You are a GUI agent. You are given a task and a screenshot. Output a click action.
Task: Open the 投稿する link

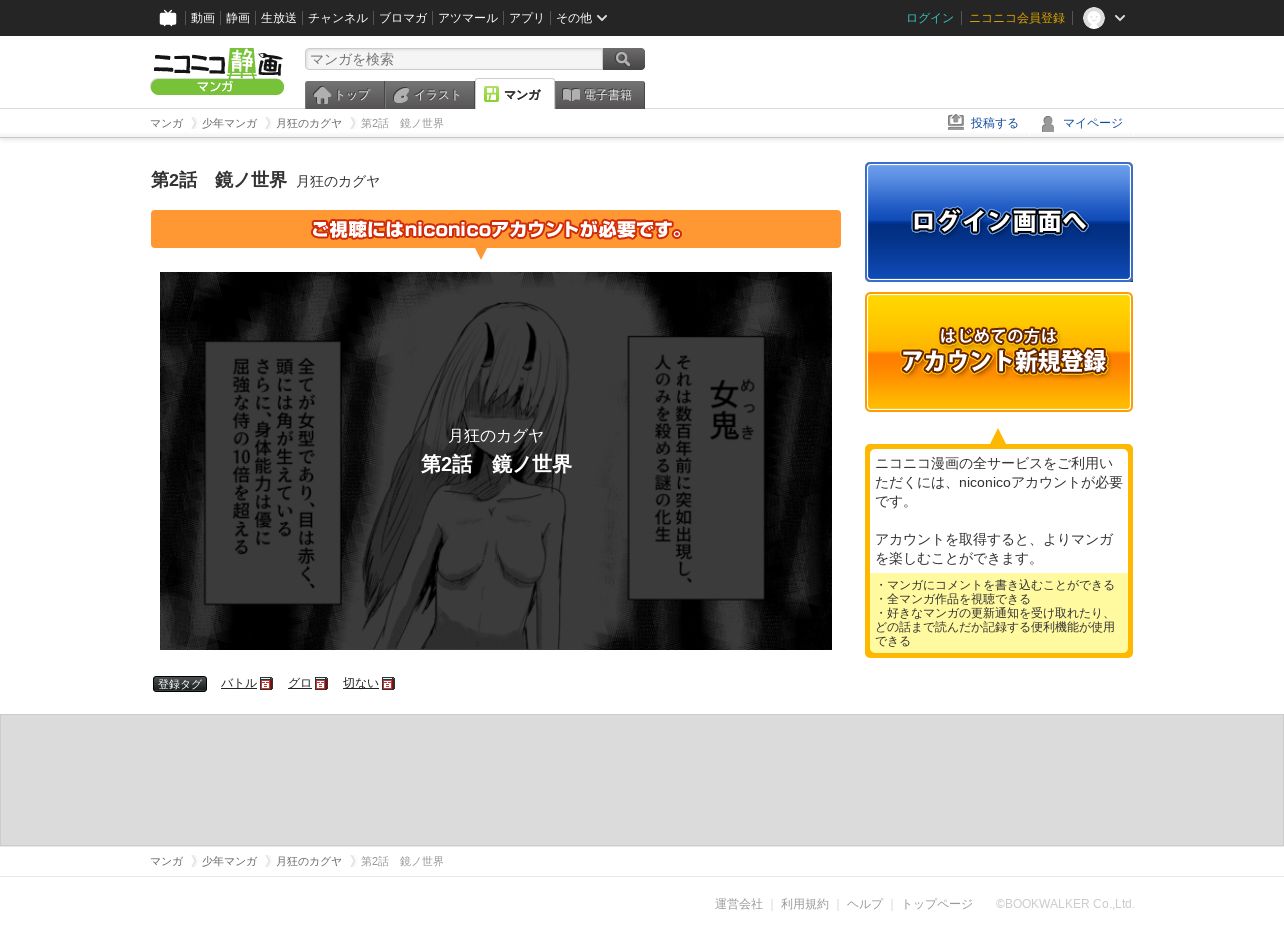pos(995,123)
